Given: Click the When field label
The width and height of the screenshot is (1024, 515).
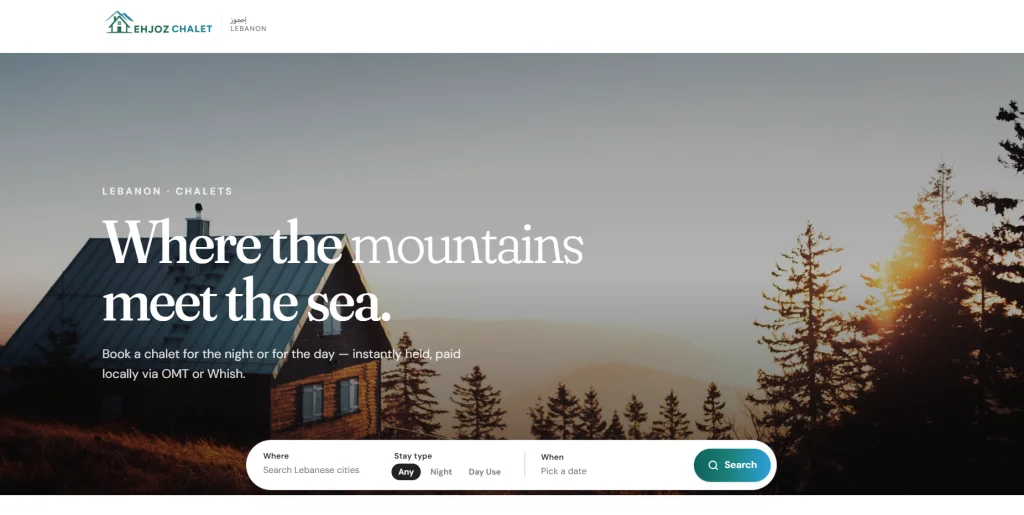Looking at the screenshot, I should [x=552, y=457].
